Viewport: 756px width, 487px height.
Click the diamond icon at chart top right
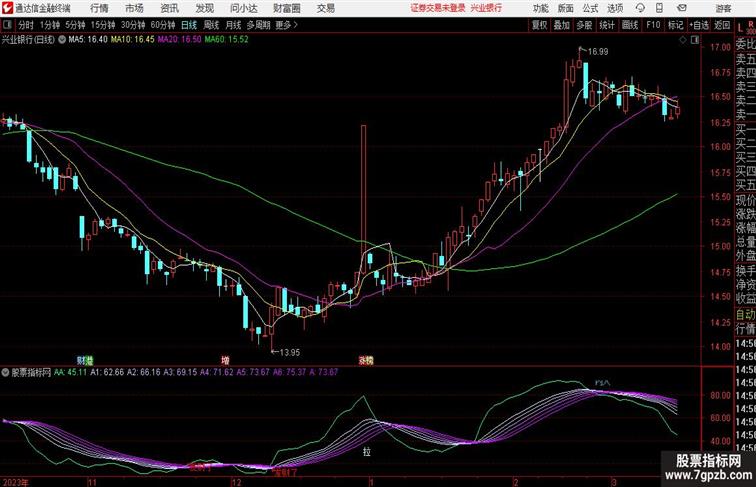(x=683, y=40)
